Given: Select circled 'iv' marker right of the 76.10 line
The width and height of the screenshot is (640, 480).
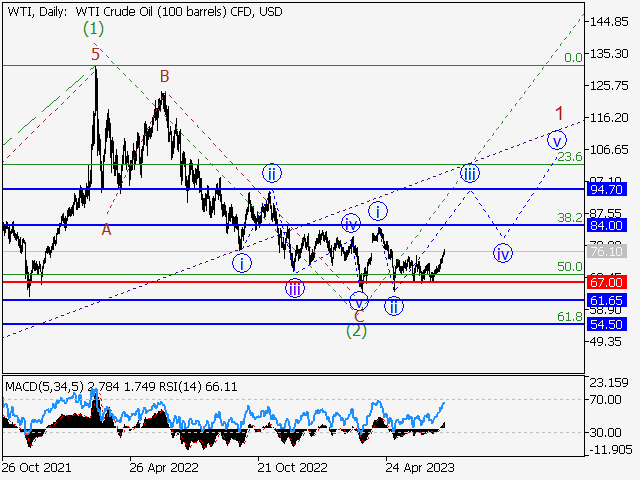Looking at the screenshot, I should pos(502,253).
